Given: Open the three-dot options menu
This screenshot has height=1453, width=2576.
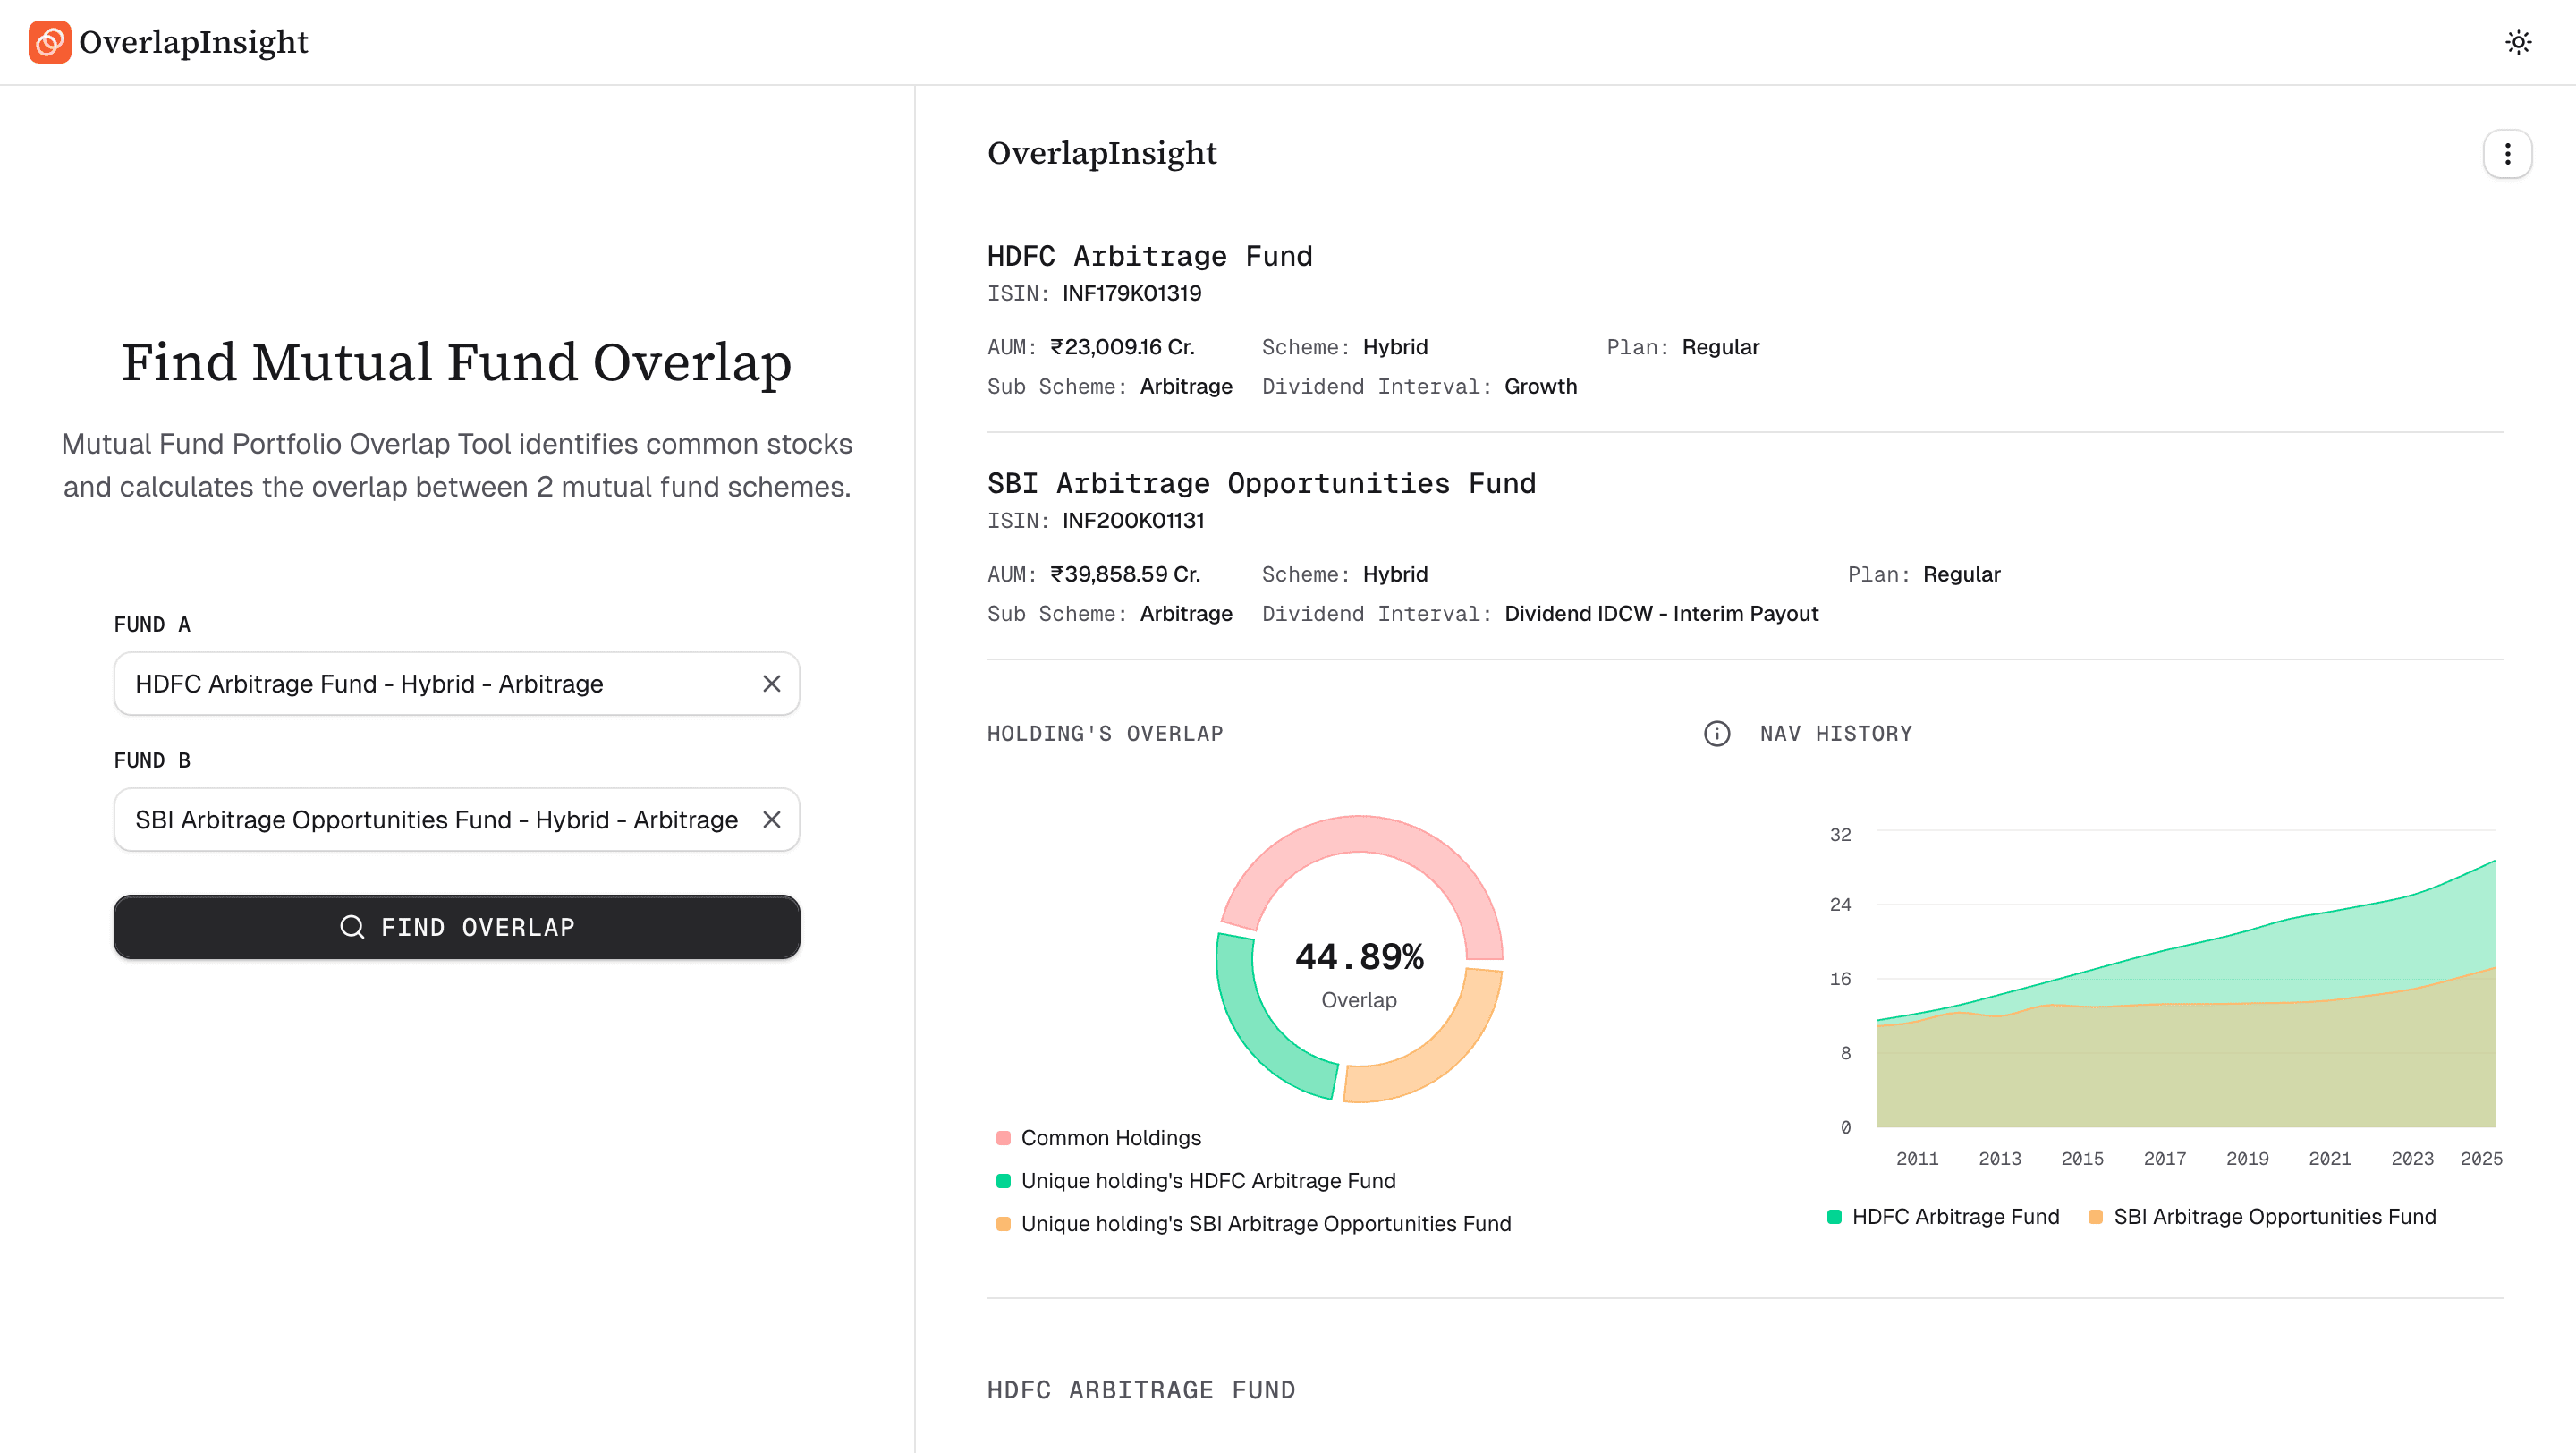Looking at the screenshot, I should point(2506,154).
